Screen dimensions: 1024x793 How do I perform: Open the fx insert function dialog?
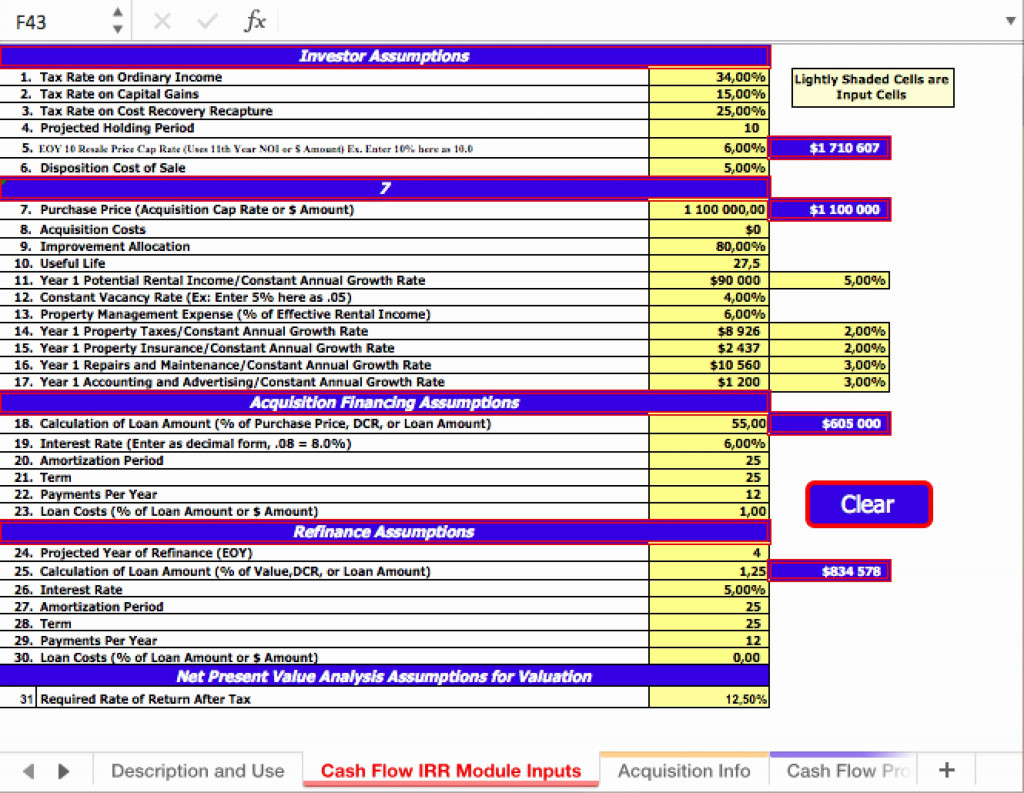coord(255,21)
